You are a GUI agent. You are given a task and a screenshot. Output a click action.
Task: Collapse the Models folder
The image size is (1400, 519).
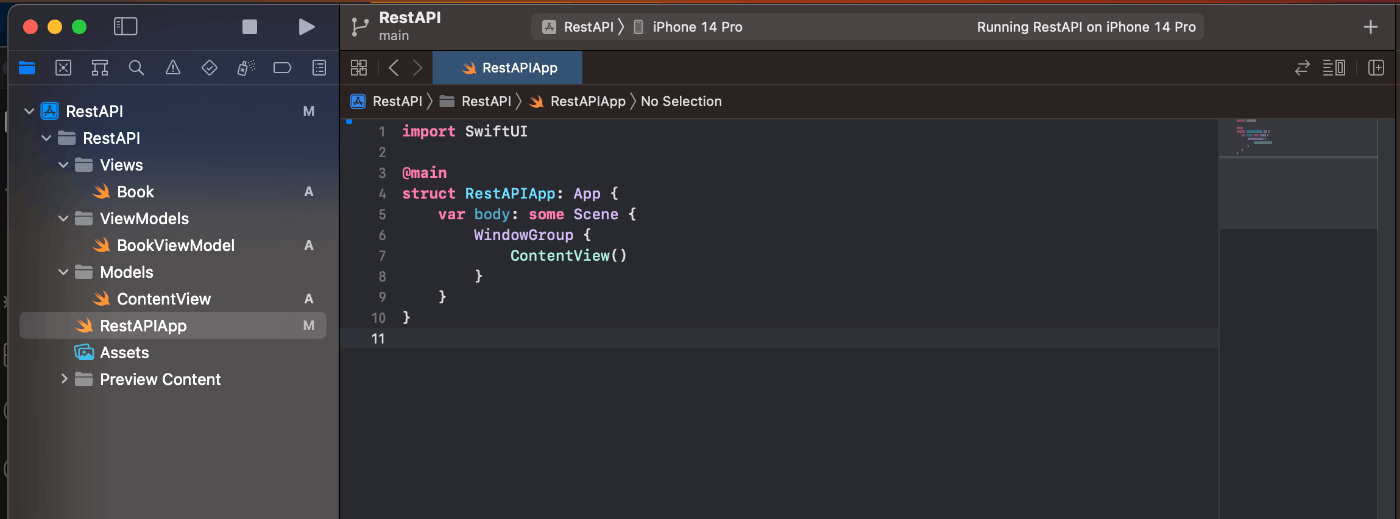click(63, 272)
